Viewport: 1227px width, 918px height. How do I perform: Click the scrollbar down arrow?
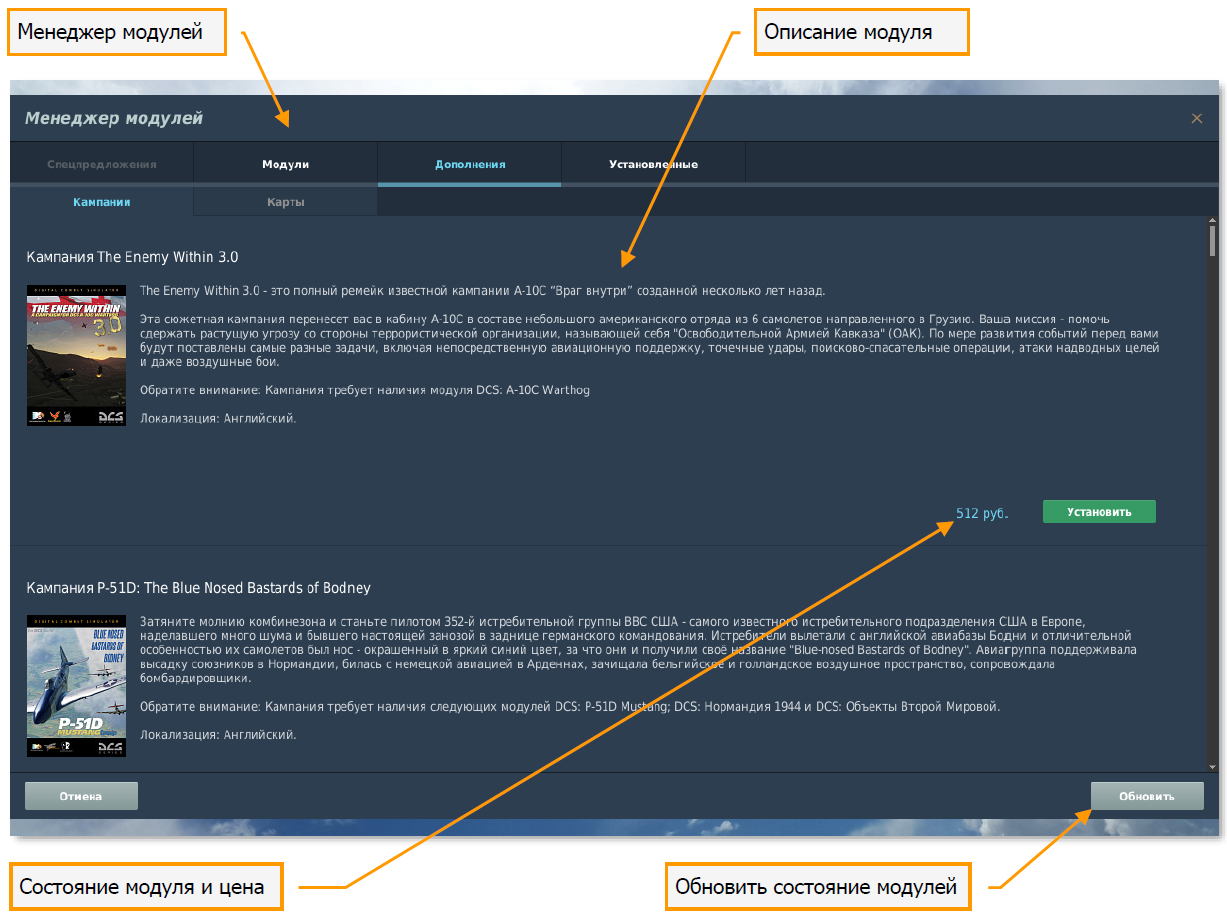1212,767
